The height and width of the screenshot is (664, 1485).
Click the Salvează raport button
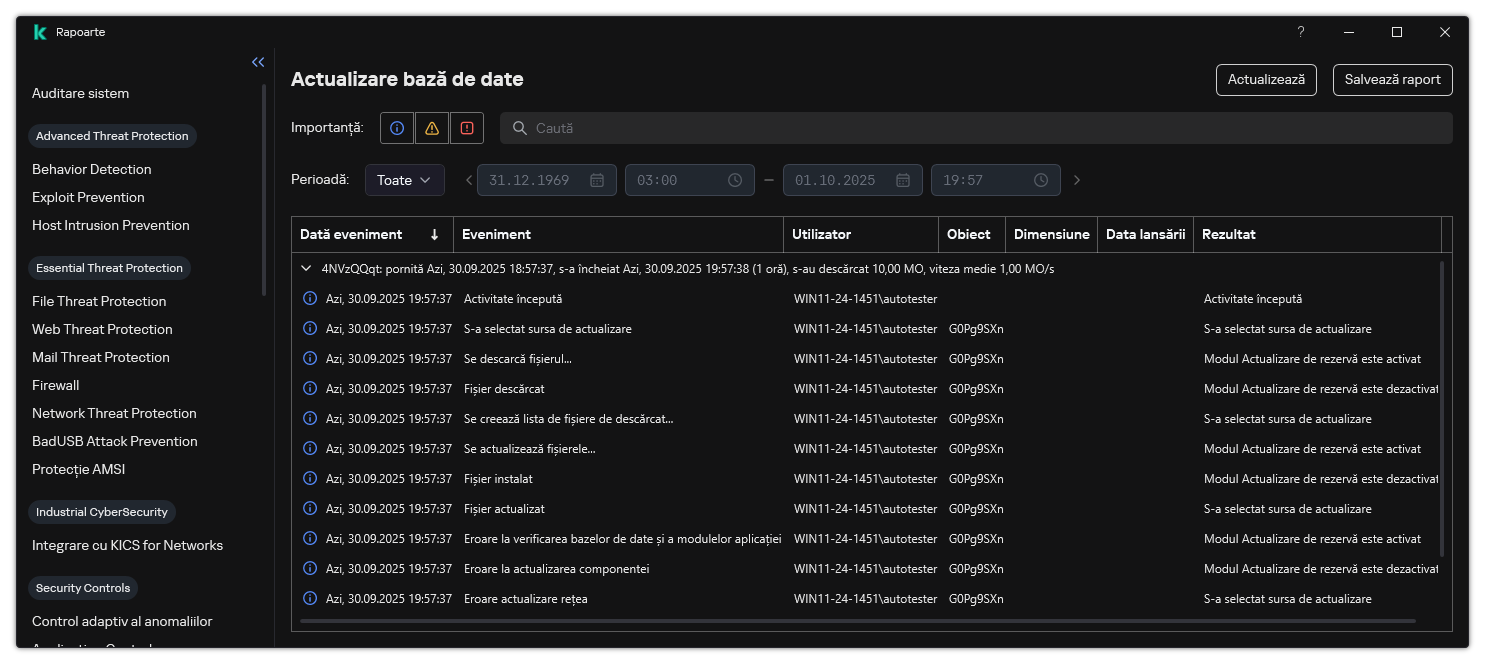(x=1392, y=80)
